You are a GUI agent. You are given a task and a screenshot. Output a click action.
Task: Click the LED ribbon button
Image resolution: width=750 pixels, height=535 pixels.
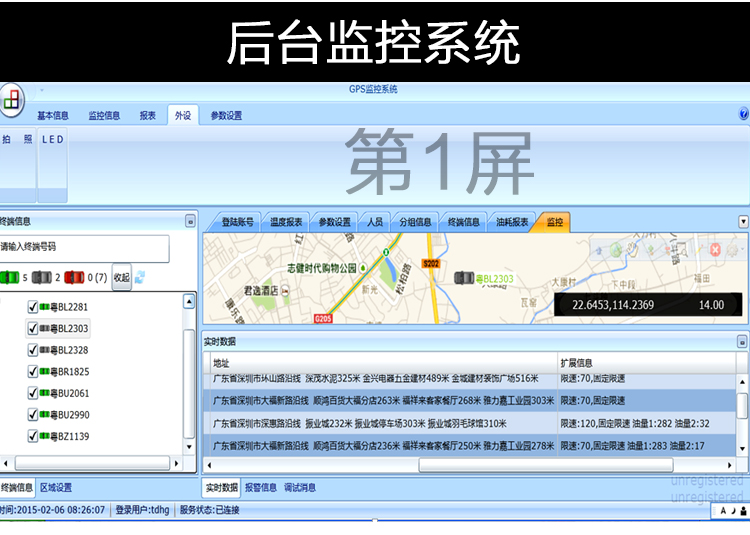click(x=53, y=165)
